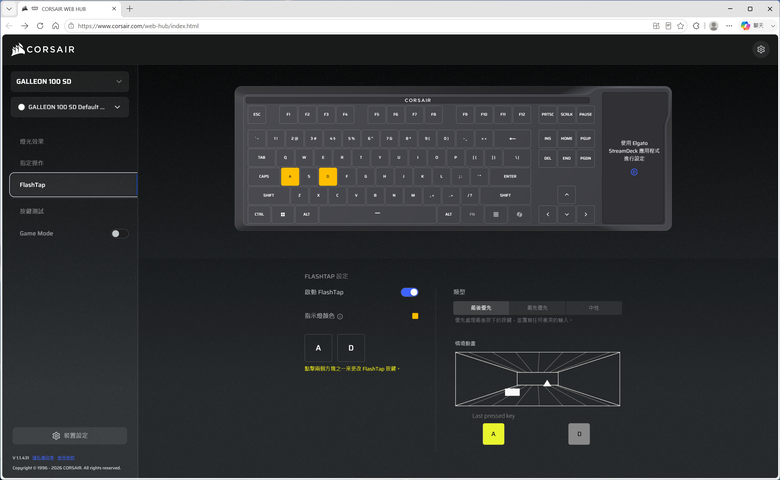Image resolution: width=780 pixels, height=480 pixels.
Task: Bookmark this page with the star icon
Action: pos(681,26)
